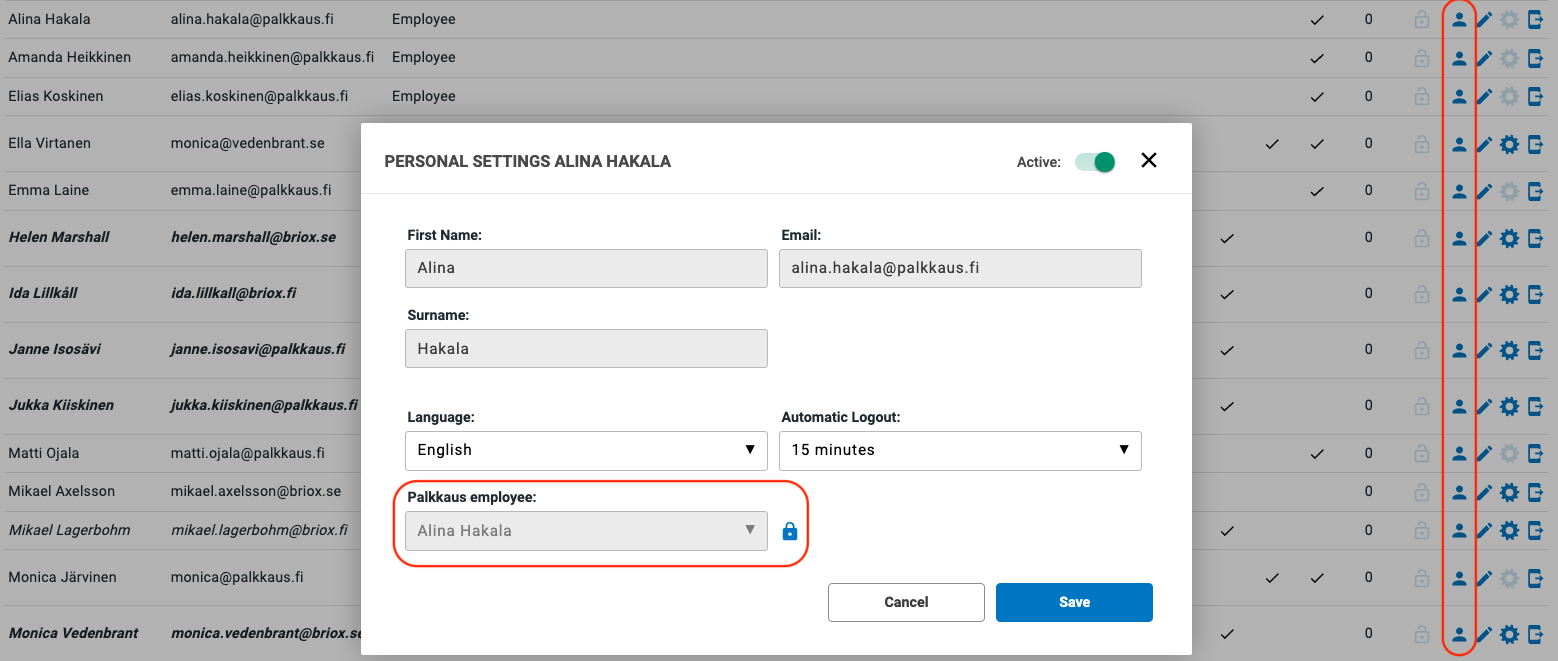
Task: Open gear settings for Janne Isosävi
Action: (x=1509, y=350)
